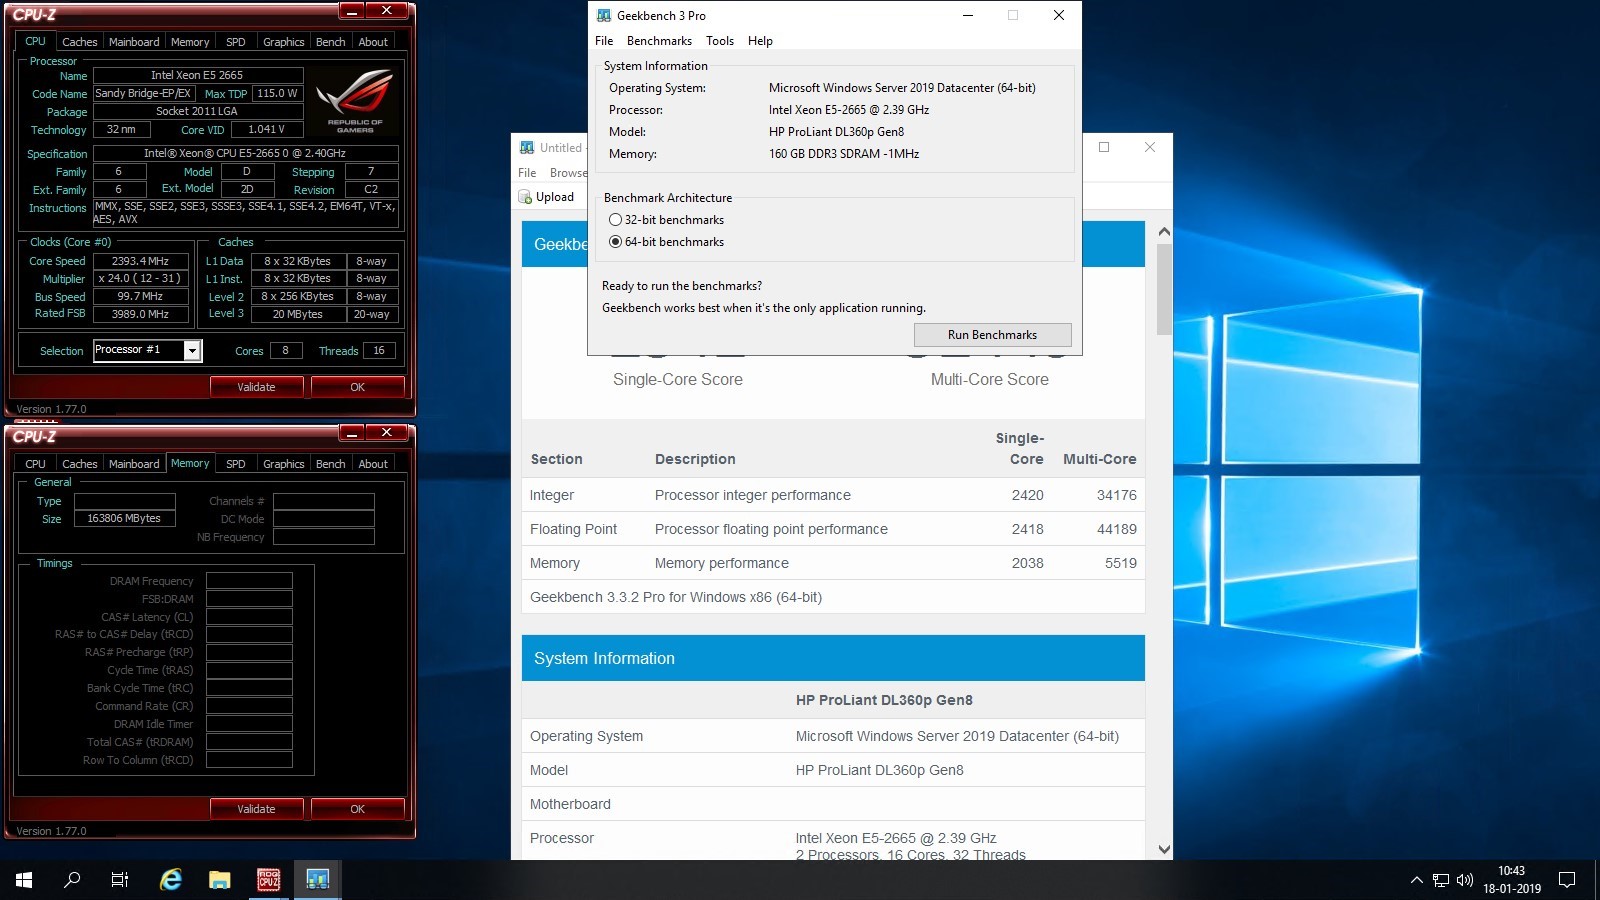
Task: Click the Floating Point single-core score 2418
Action: (x=1027, y=529)
